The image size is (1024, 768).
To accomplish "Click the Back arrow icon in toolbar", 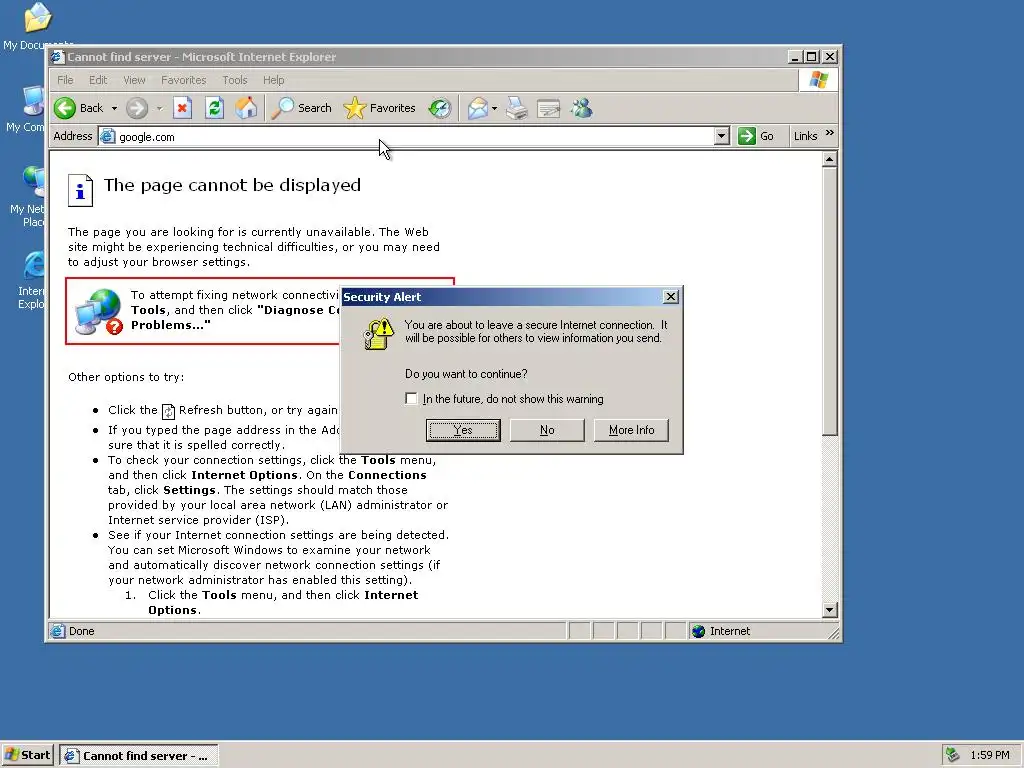I will [x=65, y=108].
